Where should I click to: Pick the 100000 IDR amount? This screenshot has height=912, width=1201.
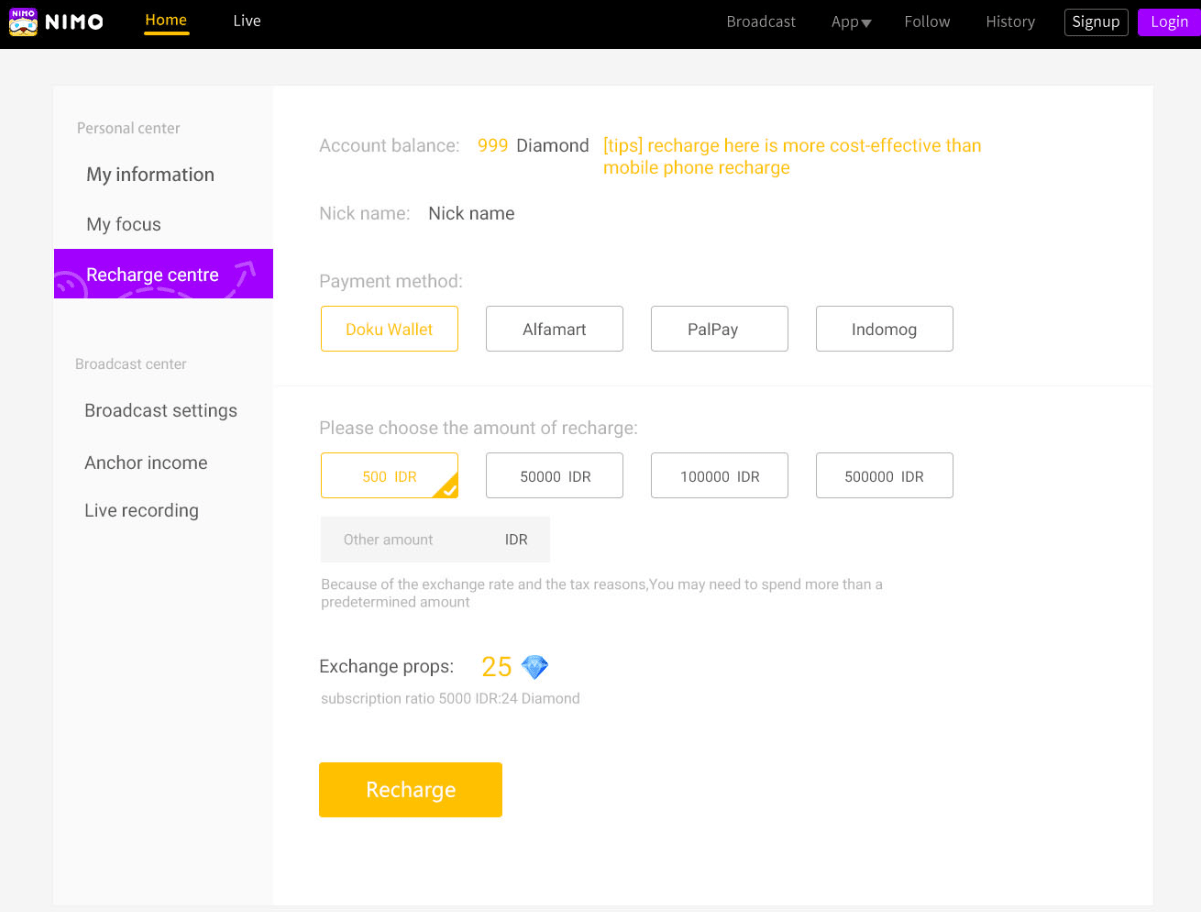tap(719, 476)
